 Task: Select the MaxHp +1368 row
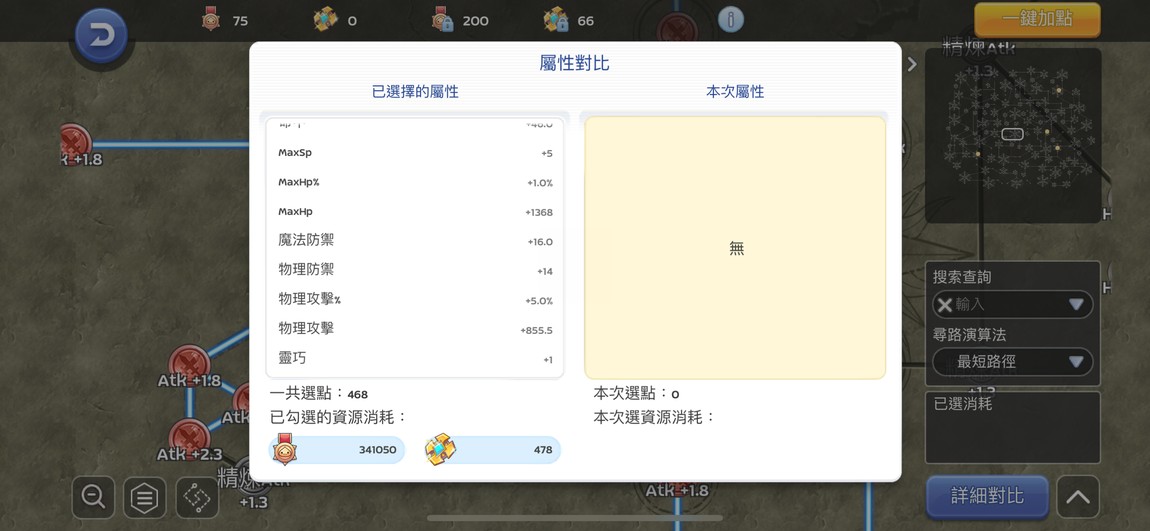(x=415, y=212)
